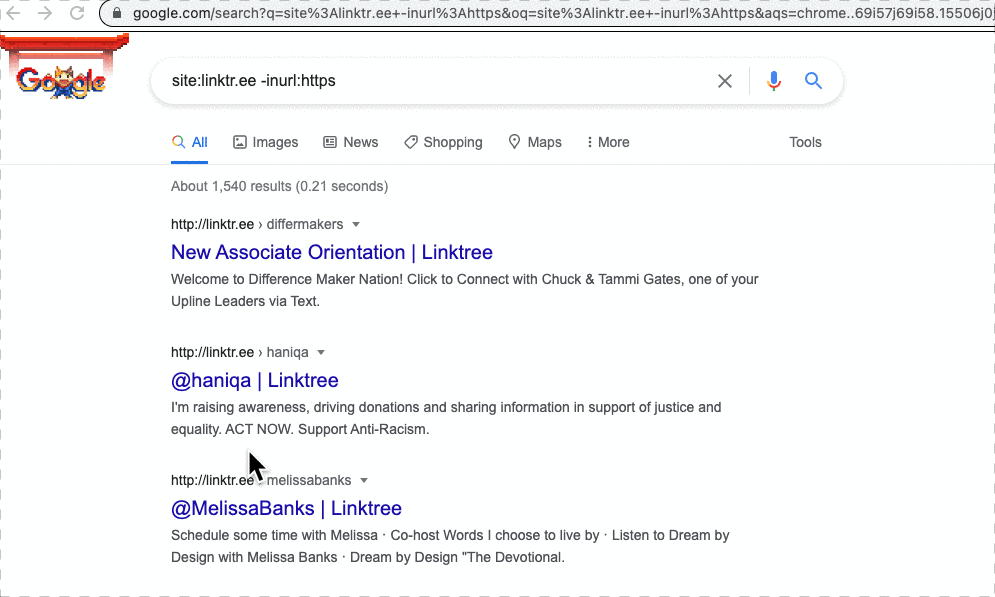The height and width of the screenshot is (597, 995).
Task: Open the @MelissaBanks | Linktree result
Action: click(286, 509)
